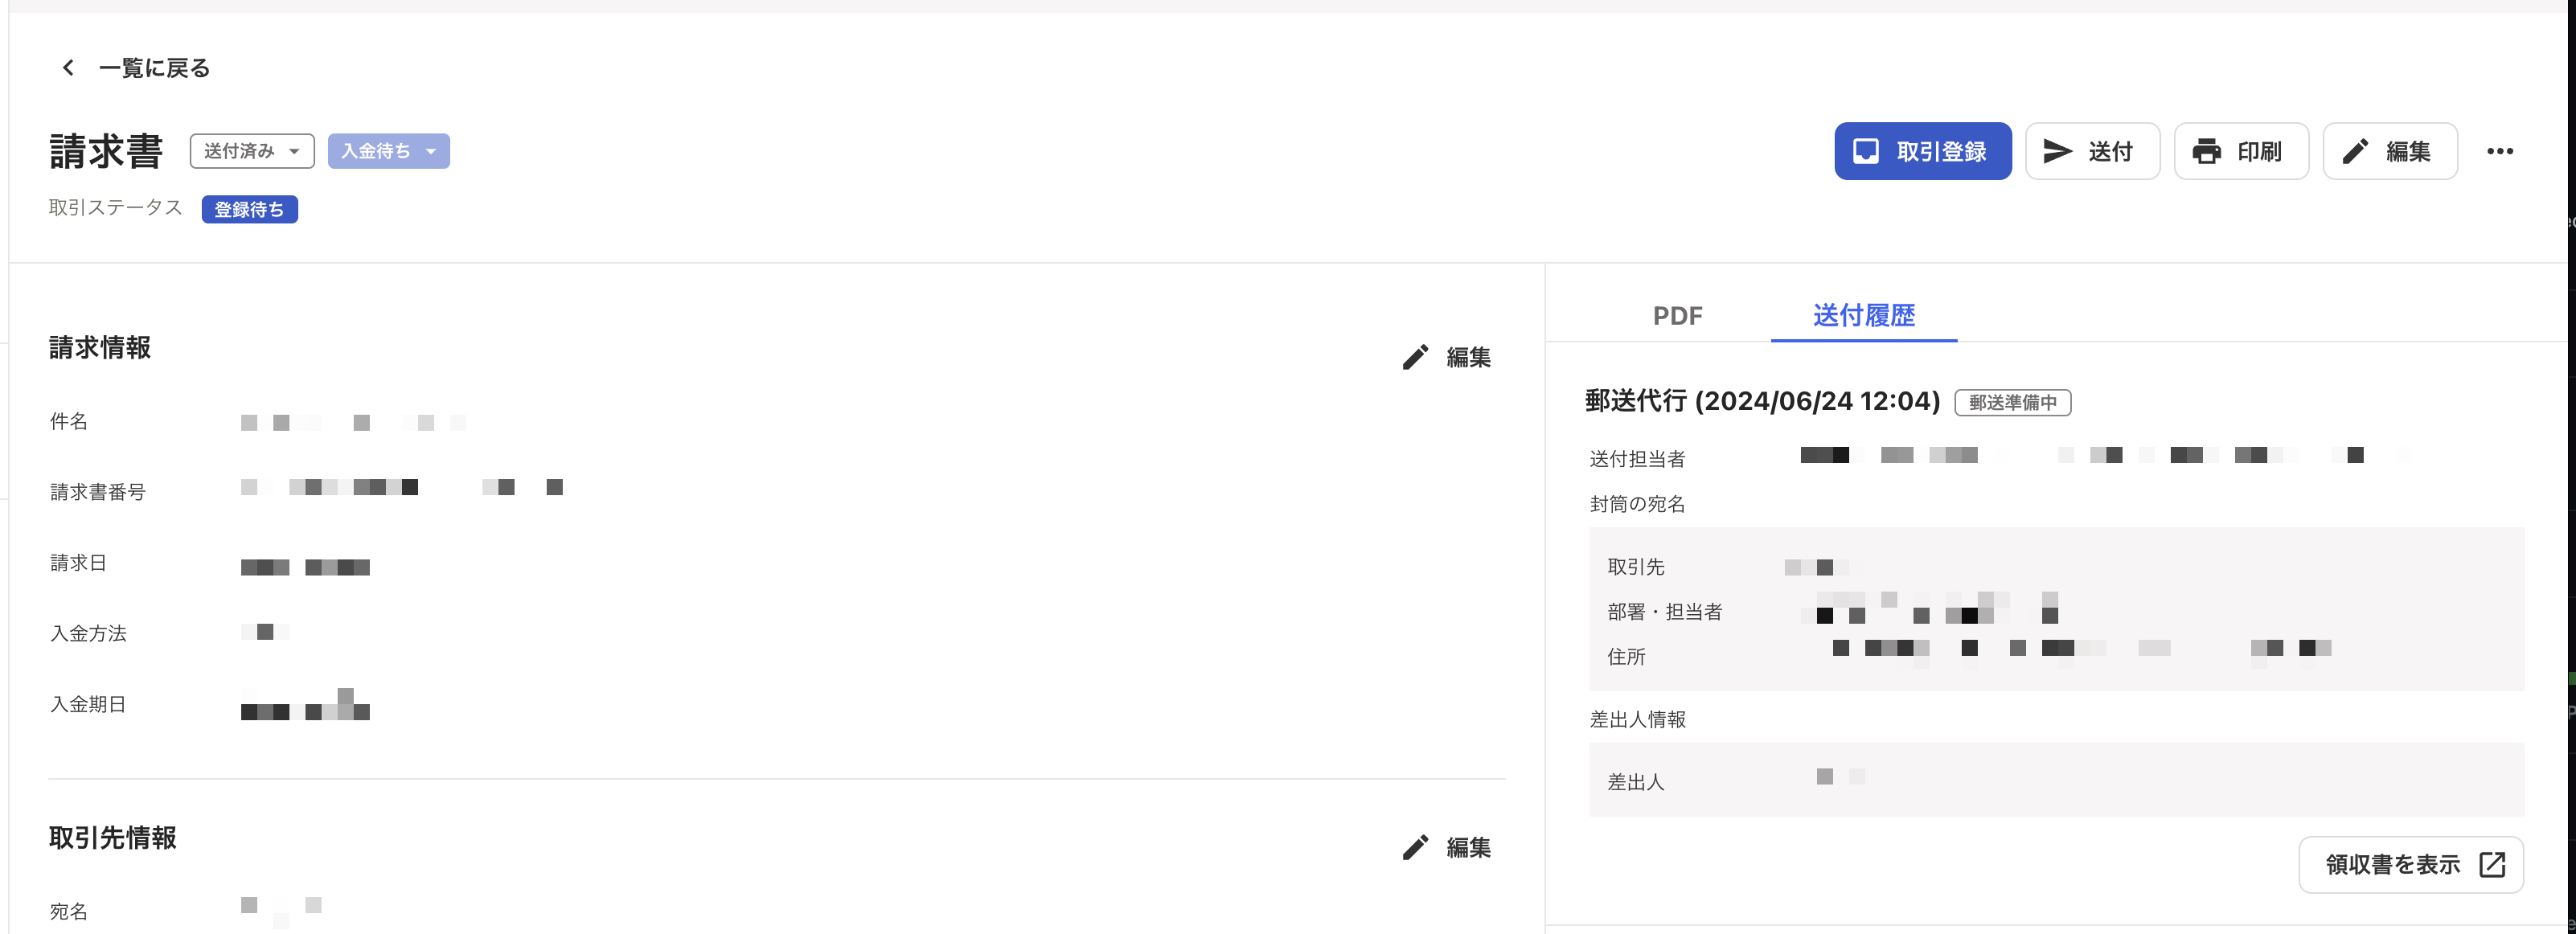2576x934 pixels.
Task: Click the inbox icon in 取引登録 button
Action: pyautogui.click(x=1865, y=151)
